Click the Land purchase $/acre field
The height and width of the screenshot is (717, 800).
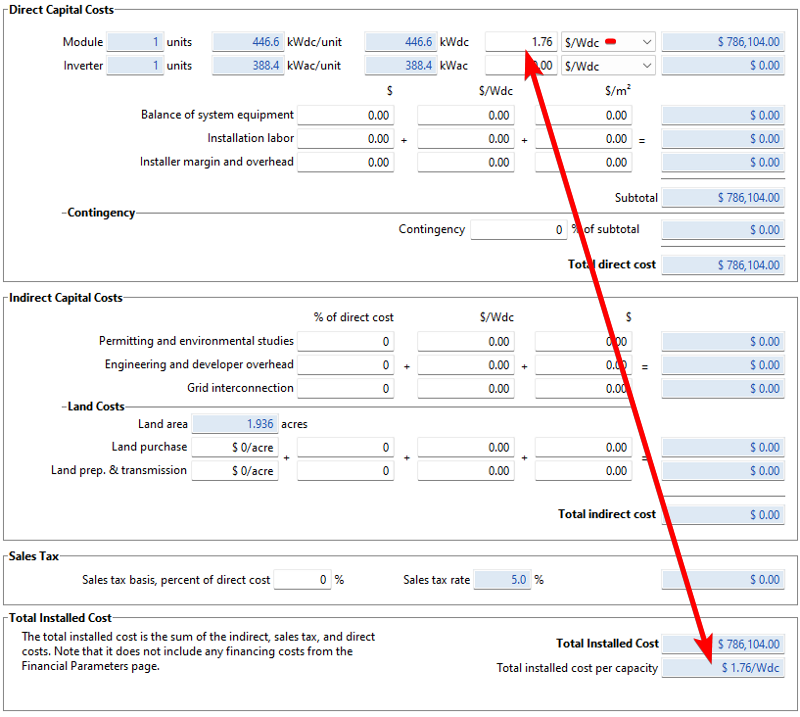(x=234, y=447)
